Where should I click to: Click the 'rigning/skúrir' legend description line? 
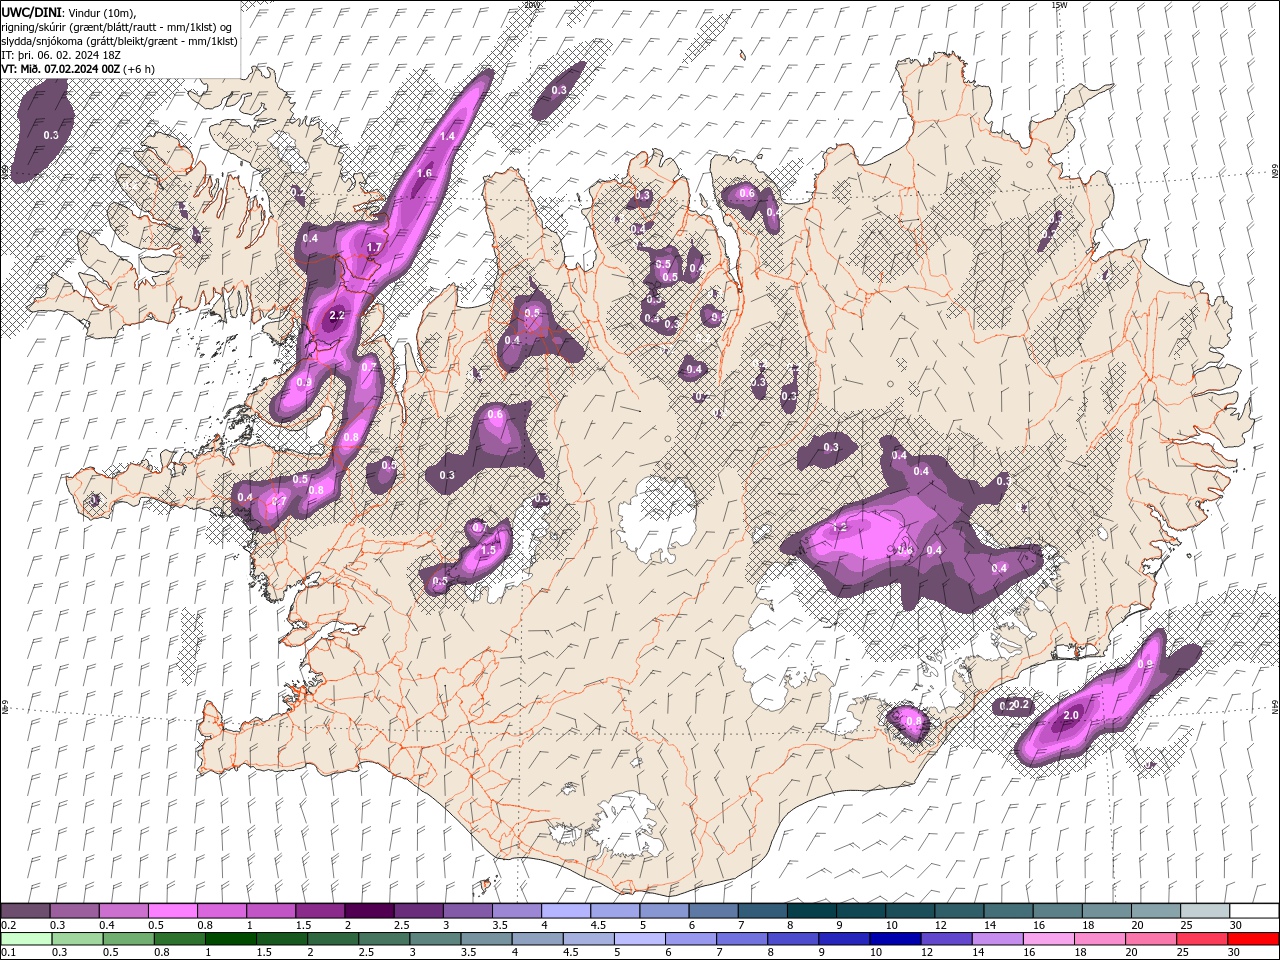pos(118,26)
